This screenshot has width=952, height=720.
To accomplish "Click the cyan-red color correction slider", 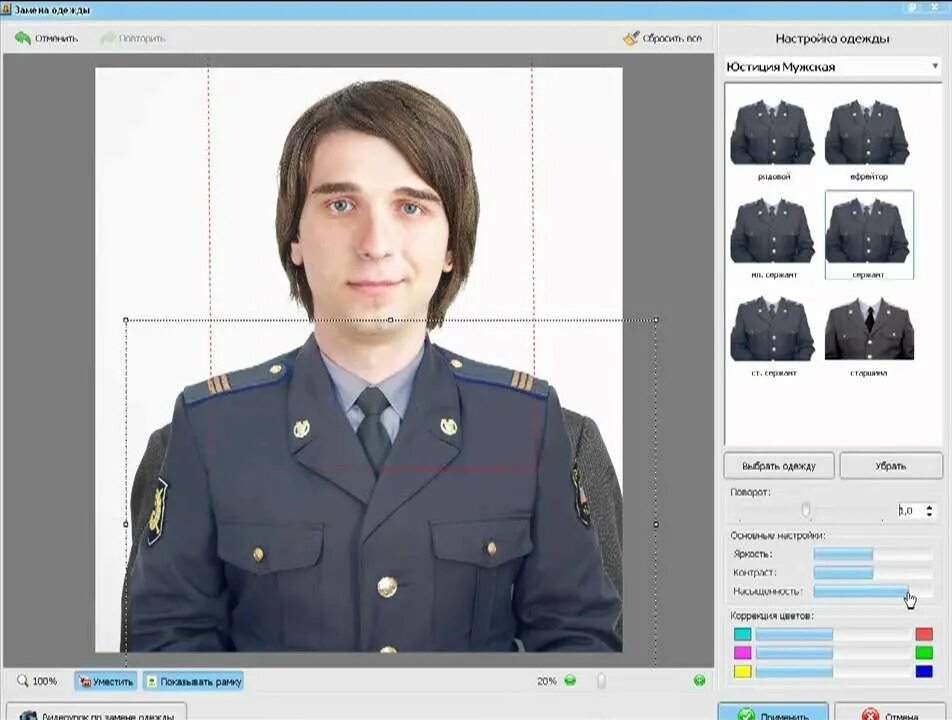I will click(833, 634).
